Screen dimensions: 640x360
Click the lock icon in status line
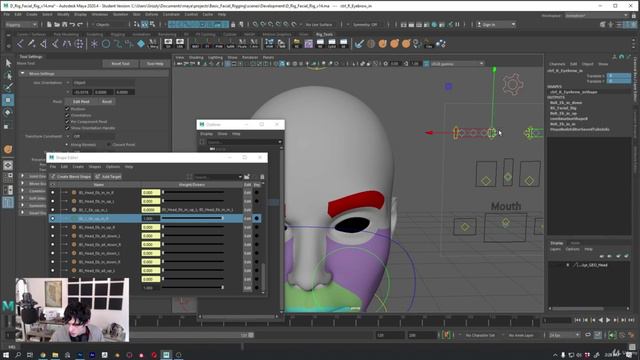click(233, 24)
